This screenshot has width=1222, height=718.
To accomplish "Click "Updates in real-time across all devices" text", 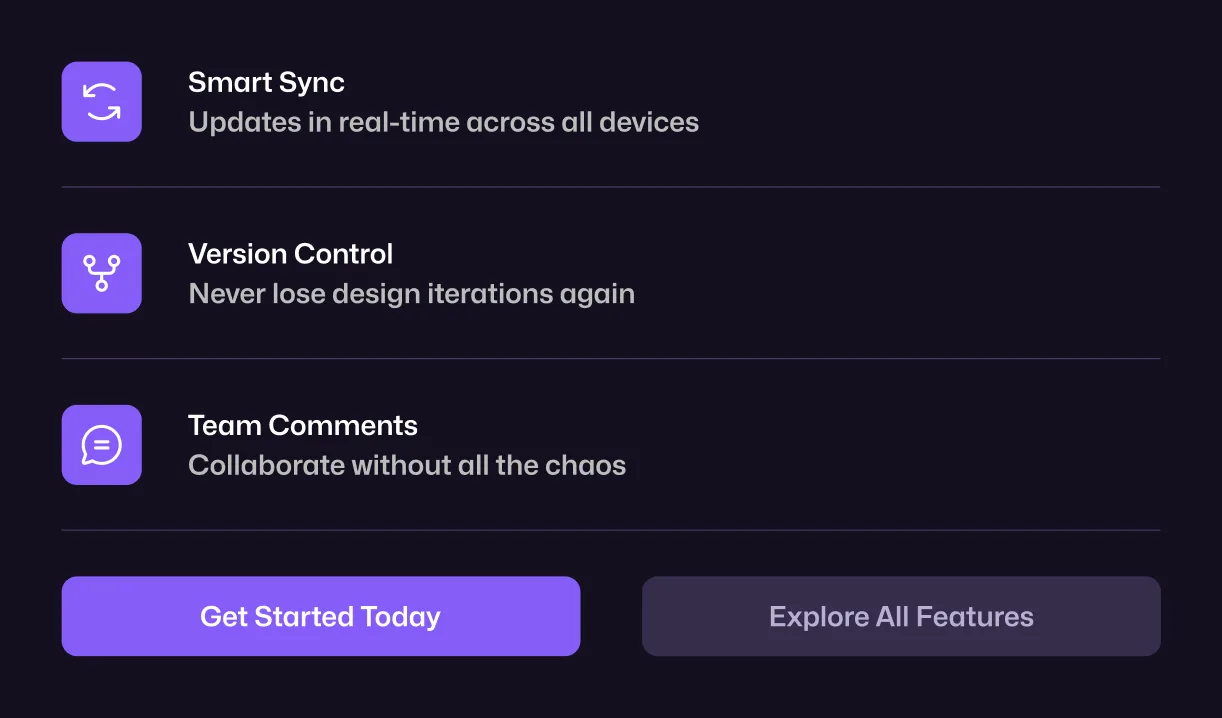I will point(443,122).
